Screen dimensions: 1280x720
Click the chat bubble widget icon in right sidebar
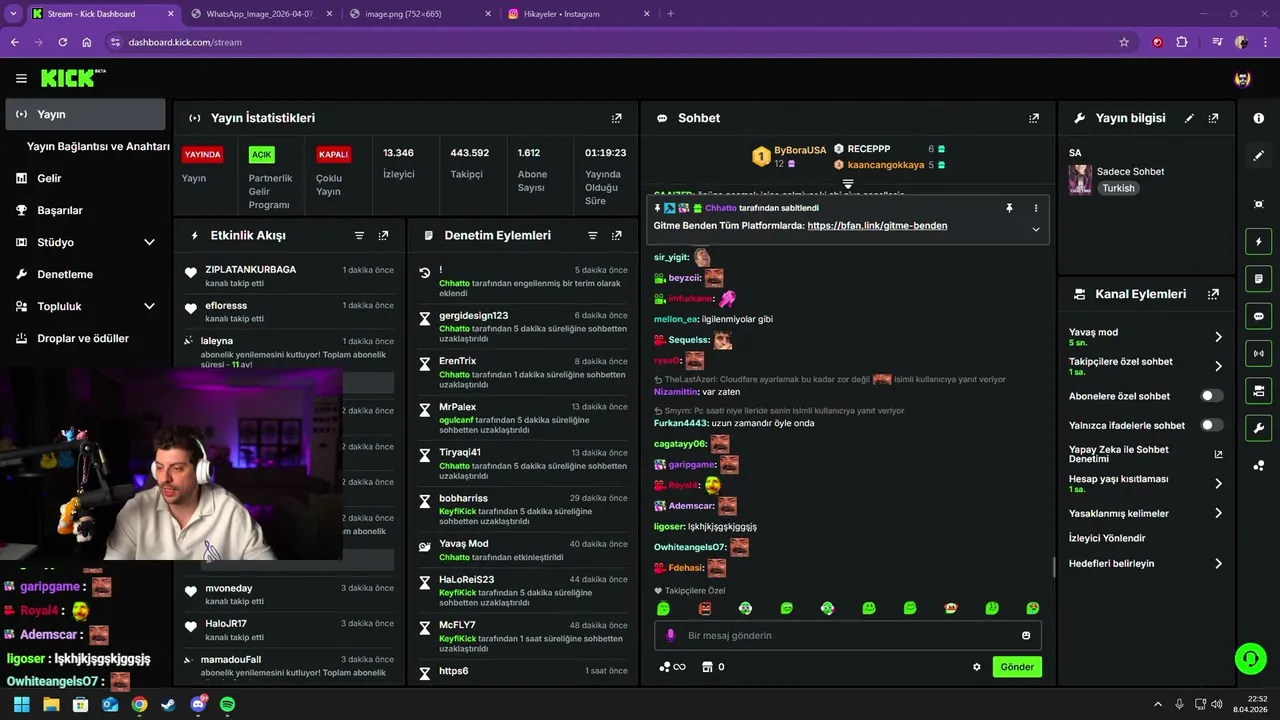click(x=1259, y=316)
